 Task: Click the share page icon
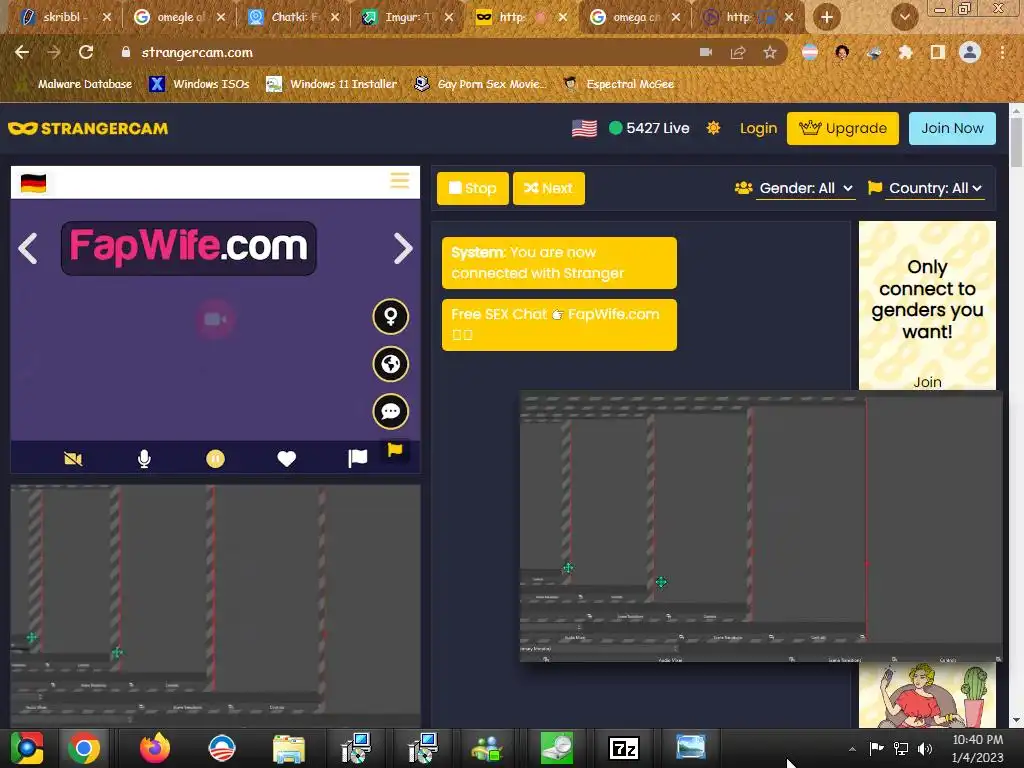[x=738, y=52]
